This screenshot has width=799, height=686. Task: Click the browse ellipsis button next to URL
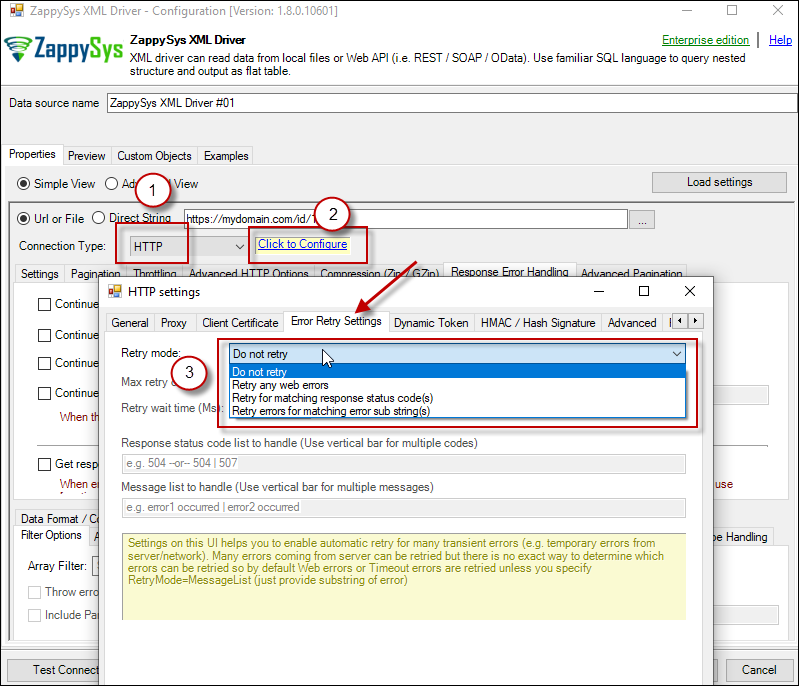click(642, 219)
